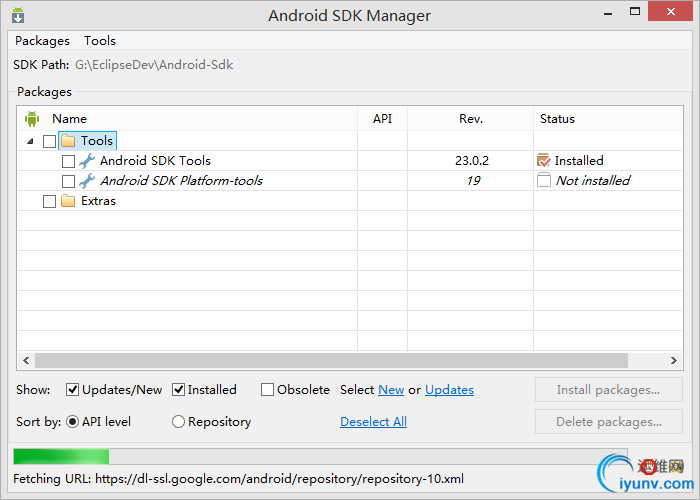Check the Tools group checkbox

tap(50, 142)
